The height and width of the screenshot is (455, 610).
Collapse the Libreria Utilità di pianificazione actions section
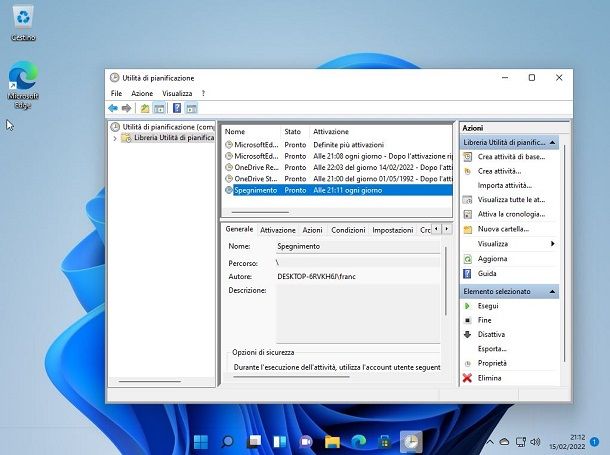click(552, 143)
